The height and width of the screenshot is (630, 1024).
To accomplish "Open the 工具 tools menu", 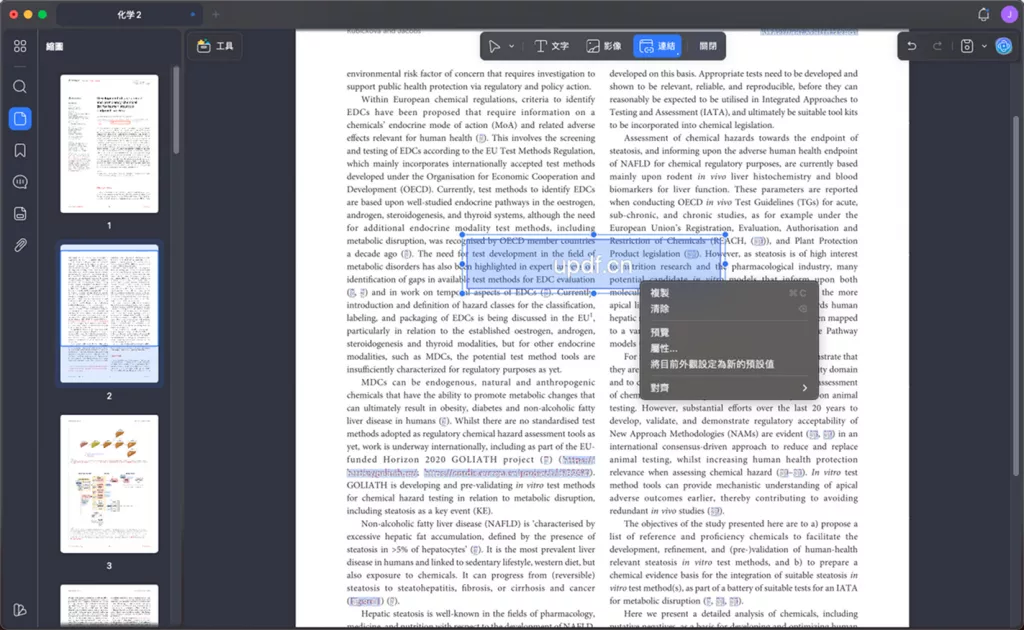I will [x=216, y=46].
